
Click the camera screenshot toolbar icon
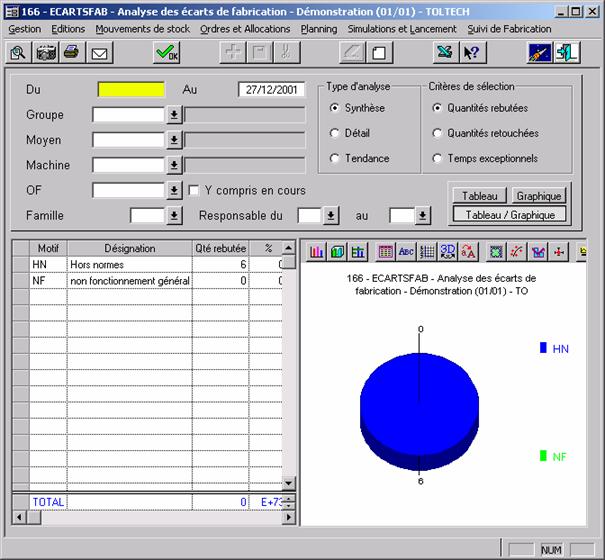[x=46, y=52]
